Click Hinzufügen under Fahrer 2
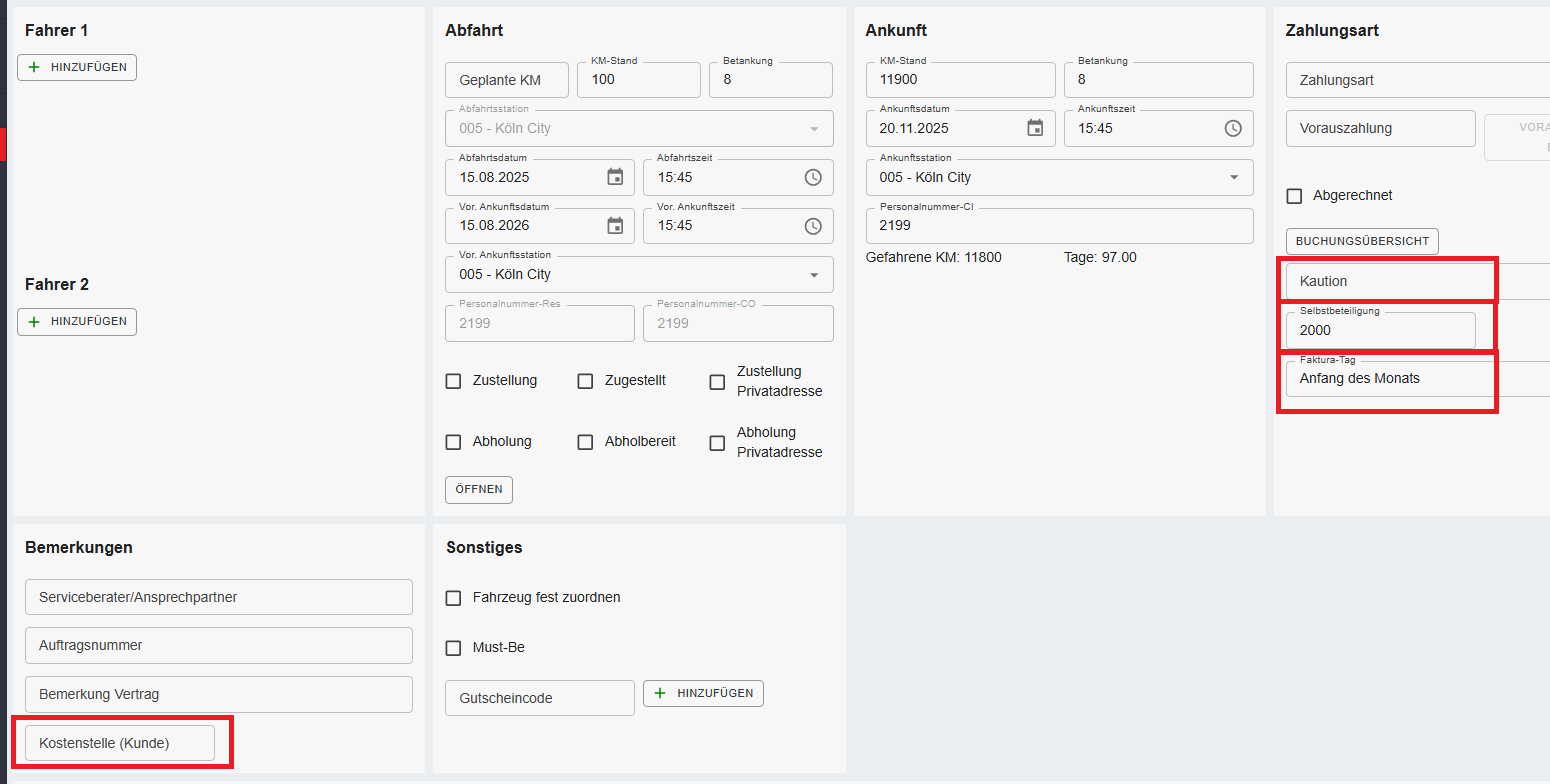 coord(77,322)
